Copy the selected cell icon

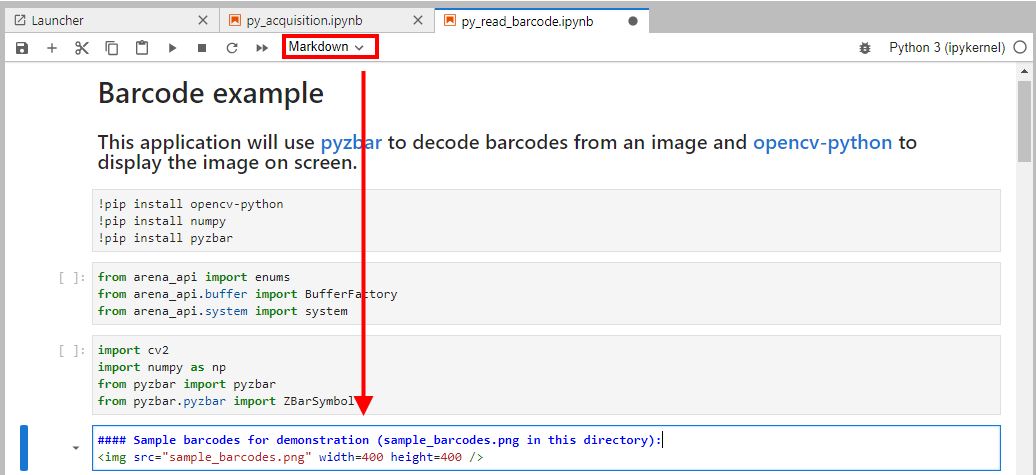point(112,47)
